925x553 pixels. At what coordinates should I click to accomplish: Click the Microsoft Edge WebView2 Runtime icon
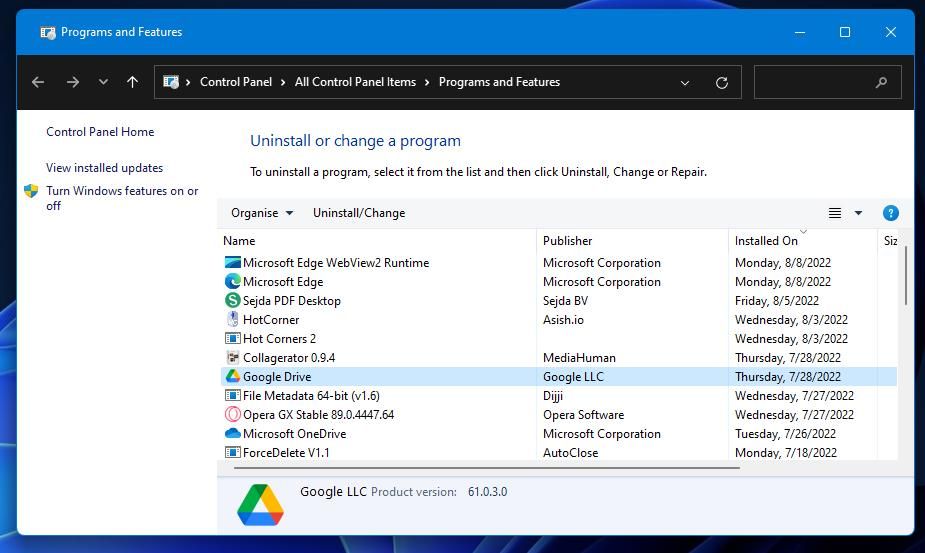pyautogui.click(x=233, y=263)
